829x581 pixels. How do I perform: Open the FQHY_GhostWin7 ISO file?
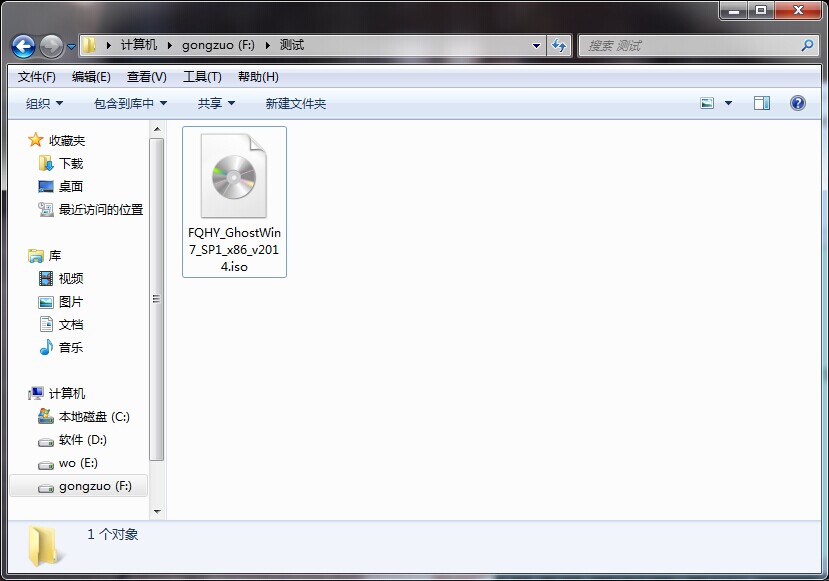234,201
